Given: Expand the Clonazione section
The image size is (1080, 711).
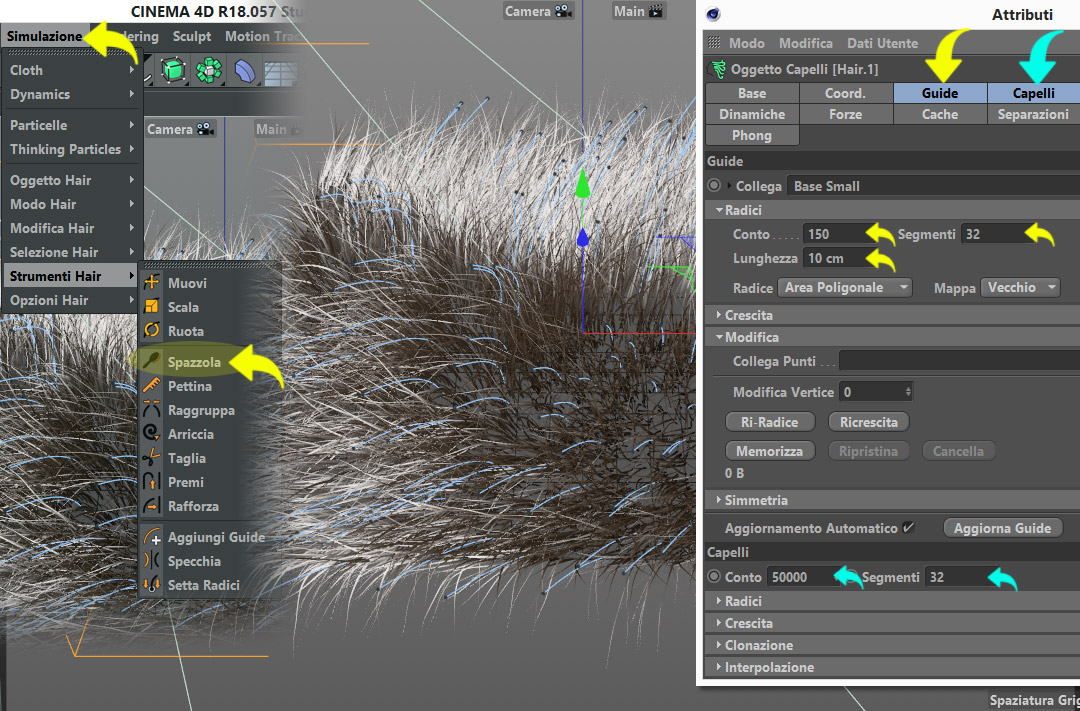Looking at the screenshot, I should [719, 645].
